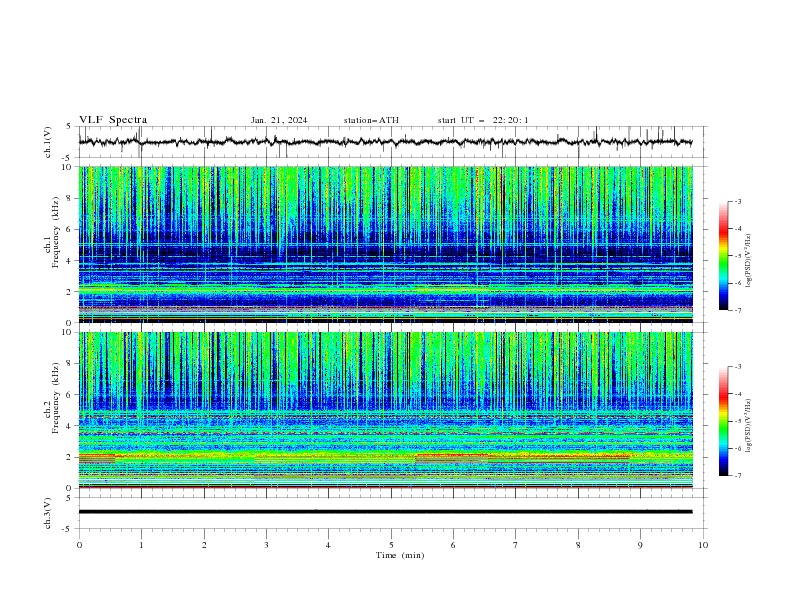792x612 pixels.
Task: Click the log(PSD) label beside upper colorbar
Action: click(748, 261)
